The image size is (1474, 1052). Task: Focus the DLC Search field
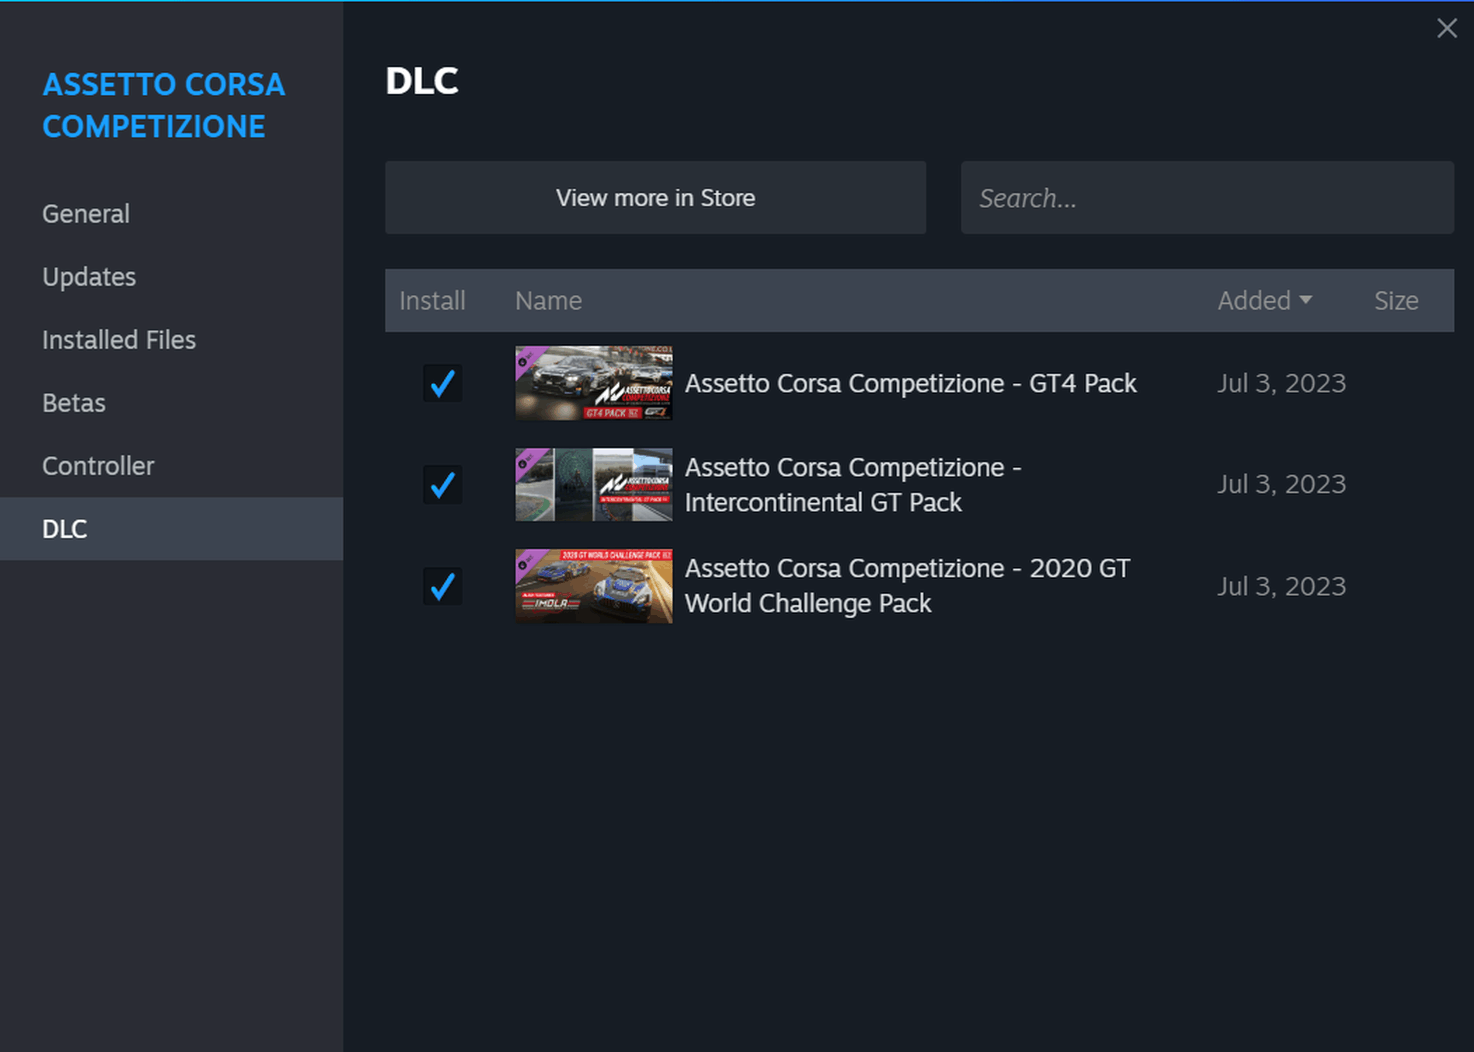(x=1207, y=198)
